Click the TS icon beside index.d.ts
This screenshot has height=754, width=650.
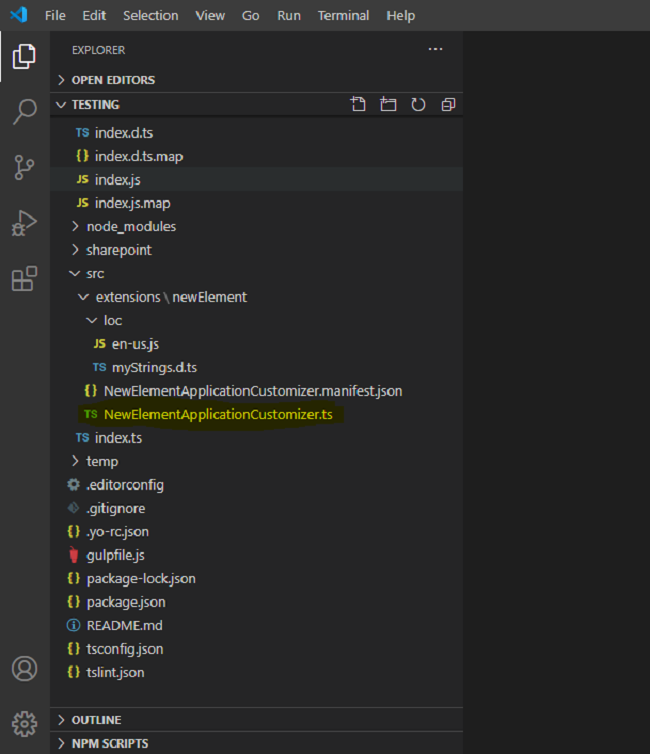[83, 133]
